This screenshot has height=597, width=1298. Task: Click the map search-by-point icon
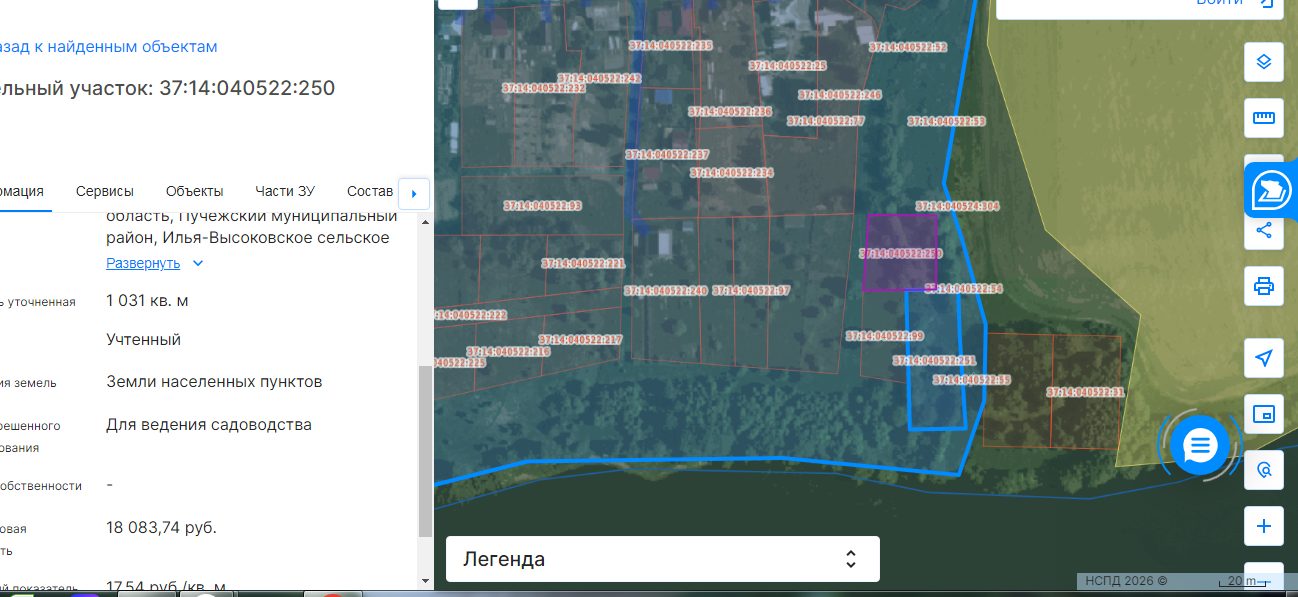click(x=1264, y=470)
